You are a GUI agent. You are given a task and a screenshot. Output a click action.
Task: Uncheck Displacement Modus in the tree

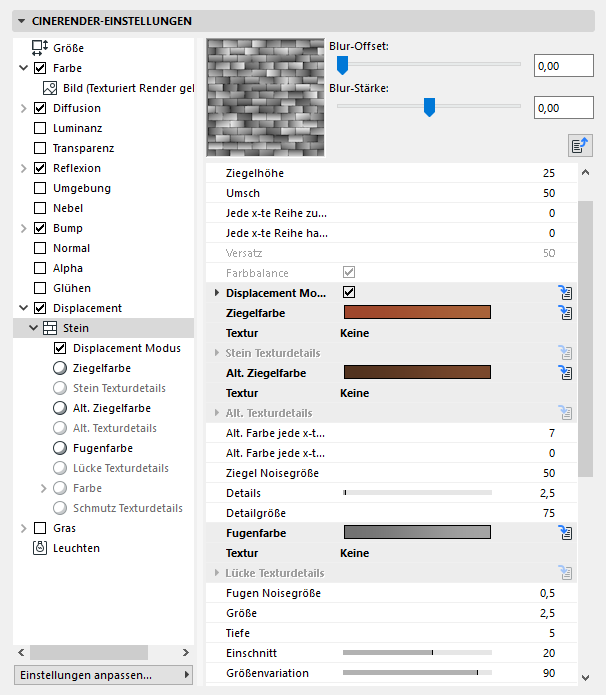click(60, 348)
